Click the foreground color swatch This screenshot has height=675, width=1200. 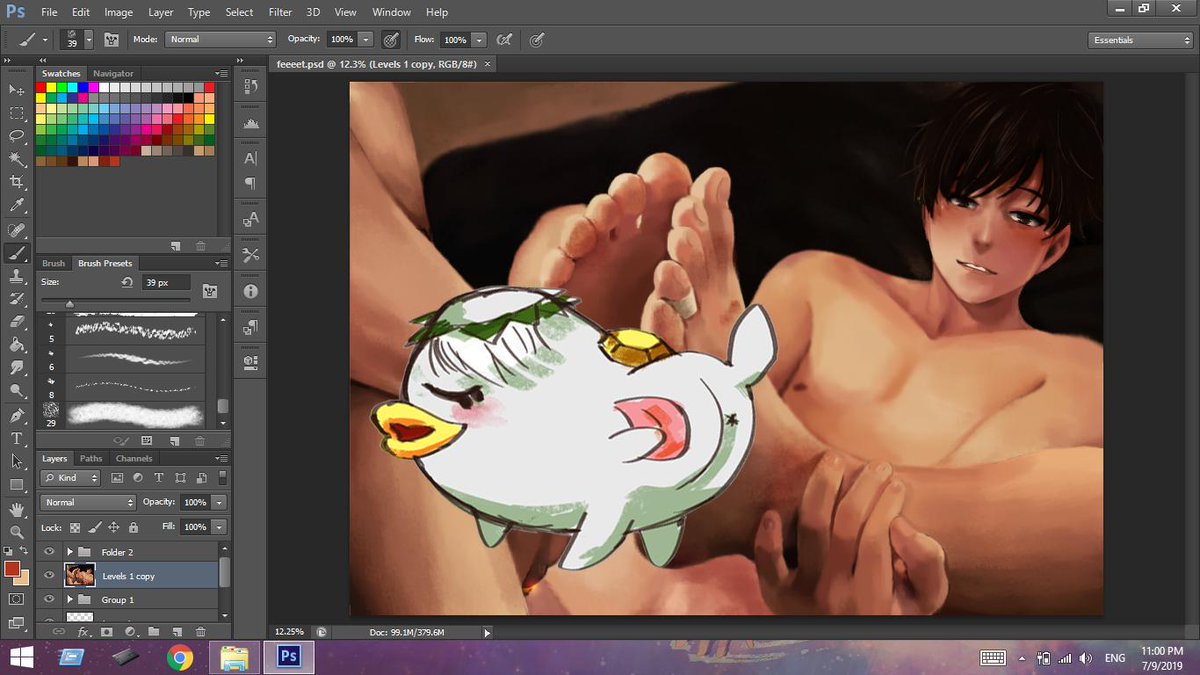point(12,568)
